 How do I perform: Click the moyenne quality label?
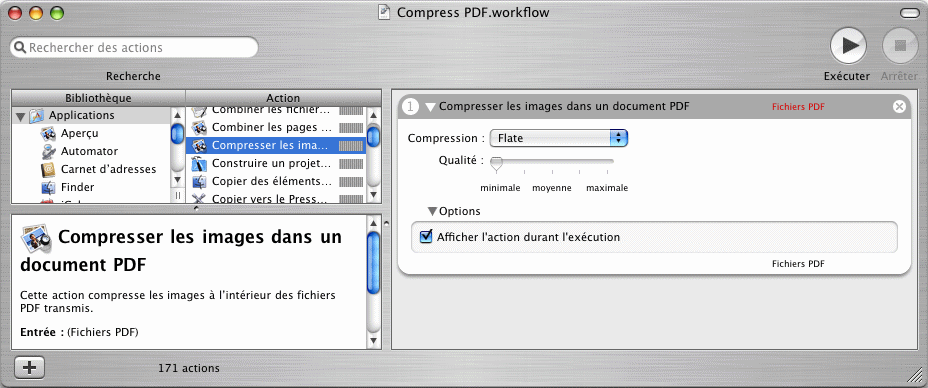[x=552, y=188]
